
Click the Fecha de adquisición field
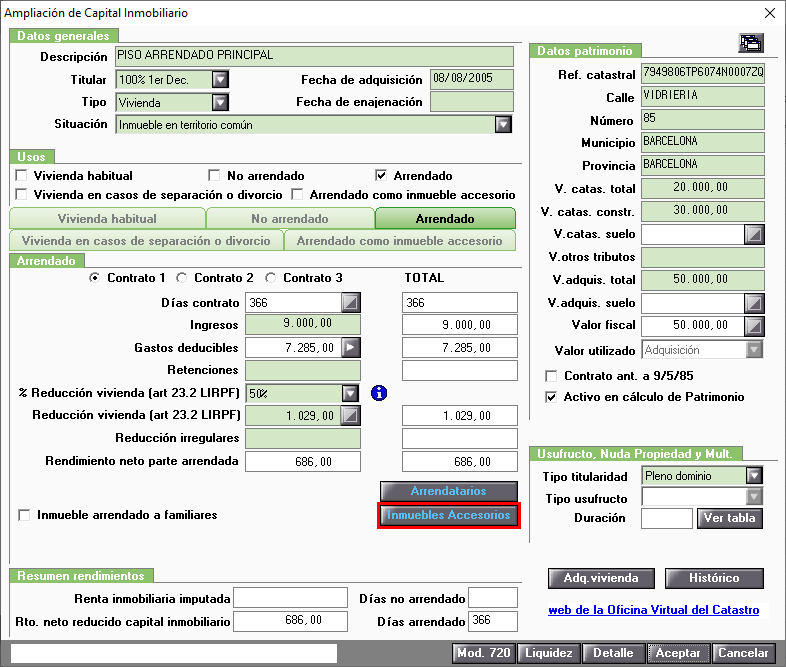tap(472, 79)
